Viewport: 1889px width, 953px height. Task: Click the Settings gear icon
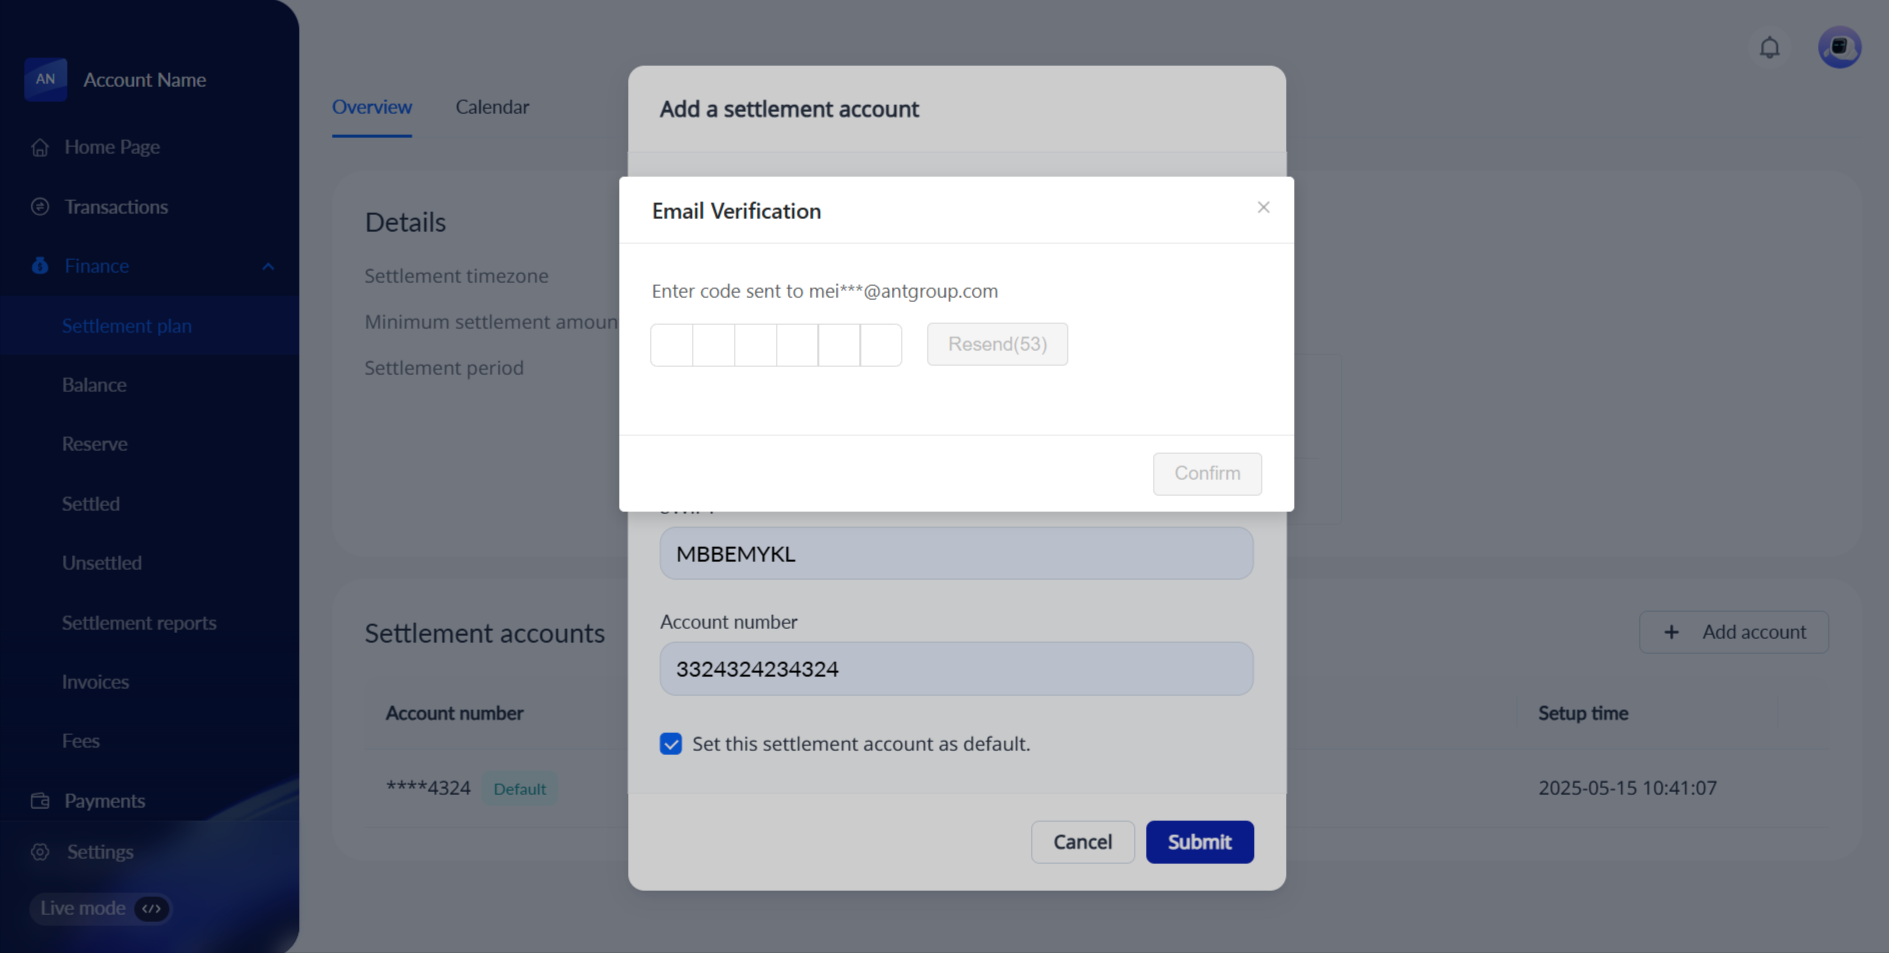(40, 852)
